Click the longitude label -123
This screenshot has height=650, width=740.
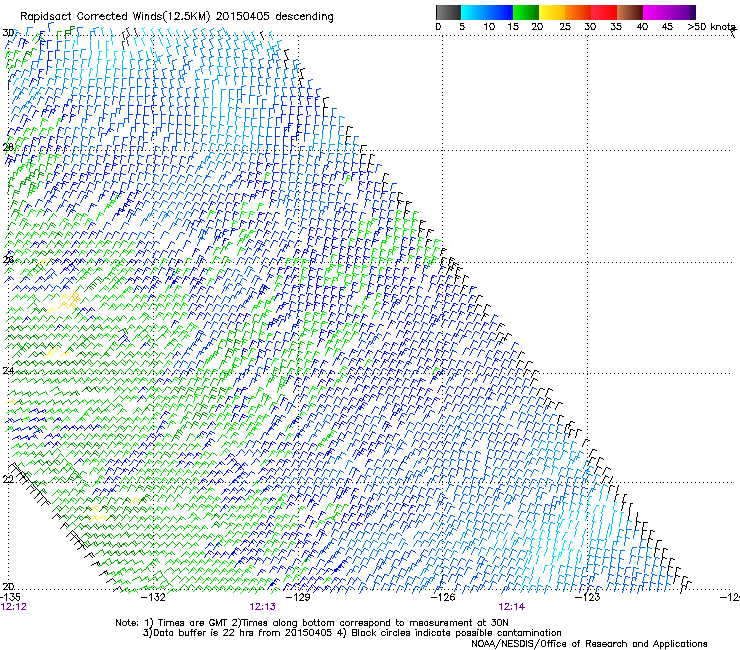[588, 597]
